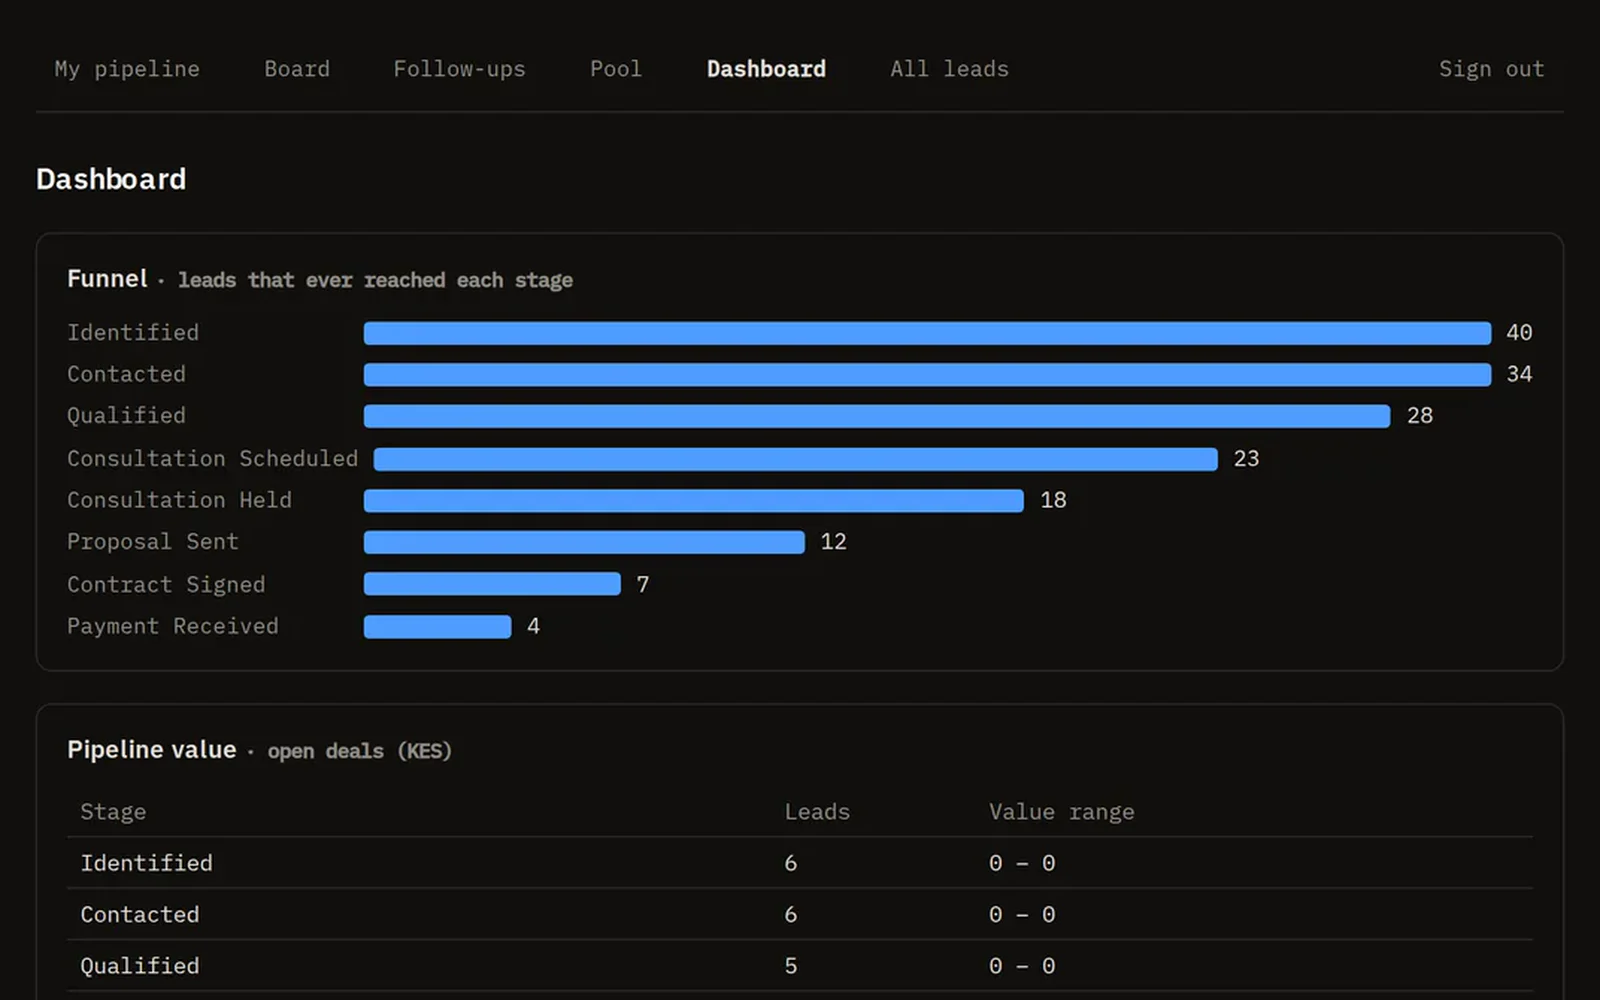The width and height of the screenshot is (1600, 1000).
Task: Click the Identified label in the funnel
Action: coord(133,332)
